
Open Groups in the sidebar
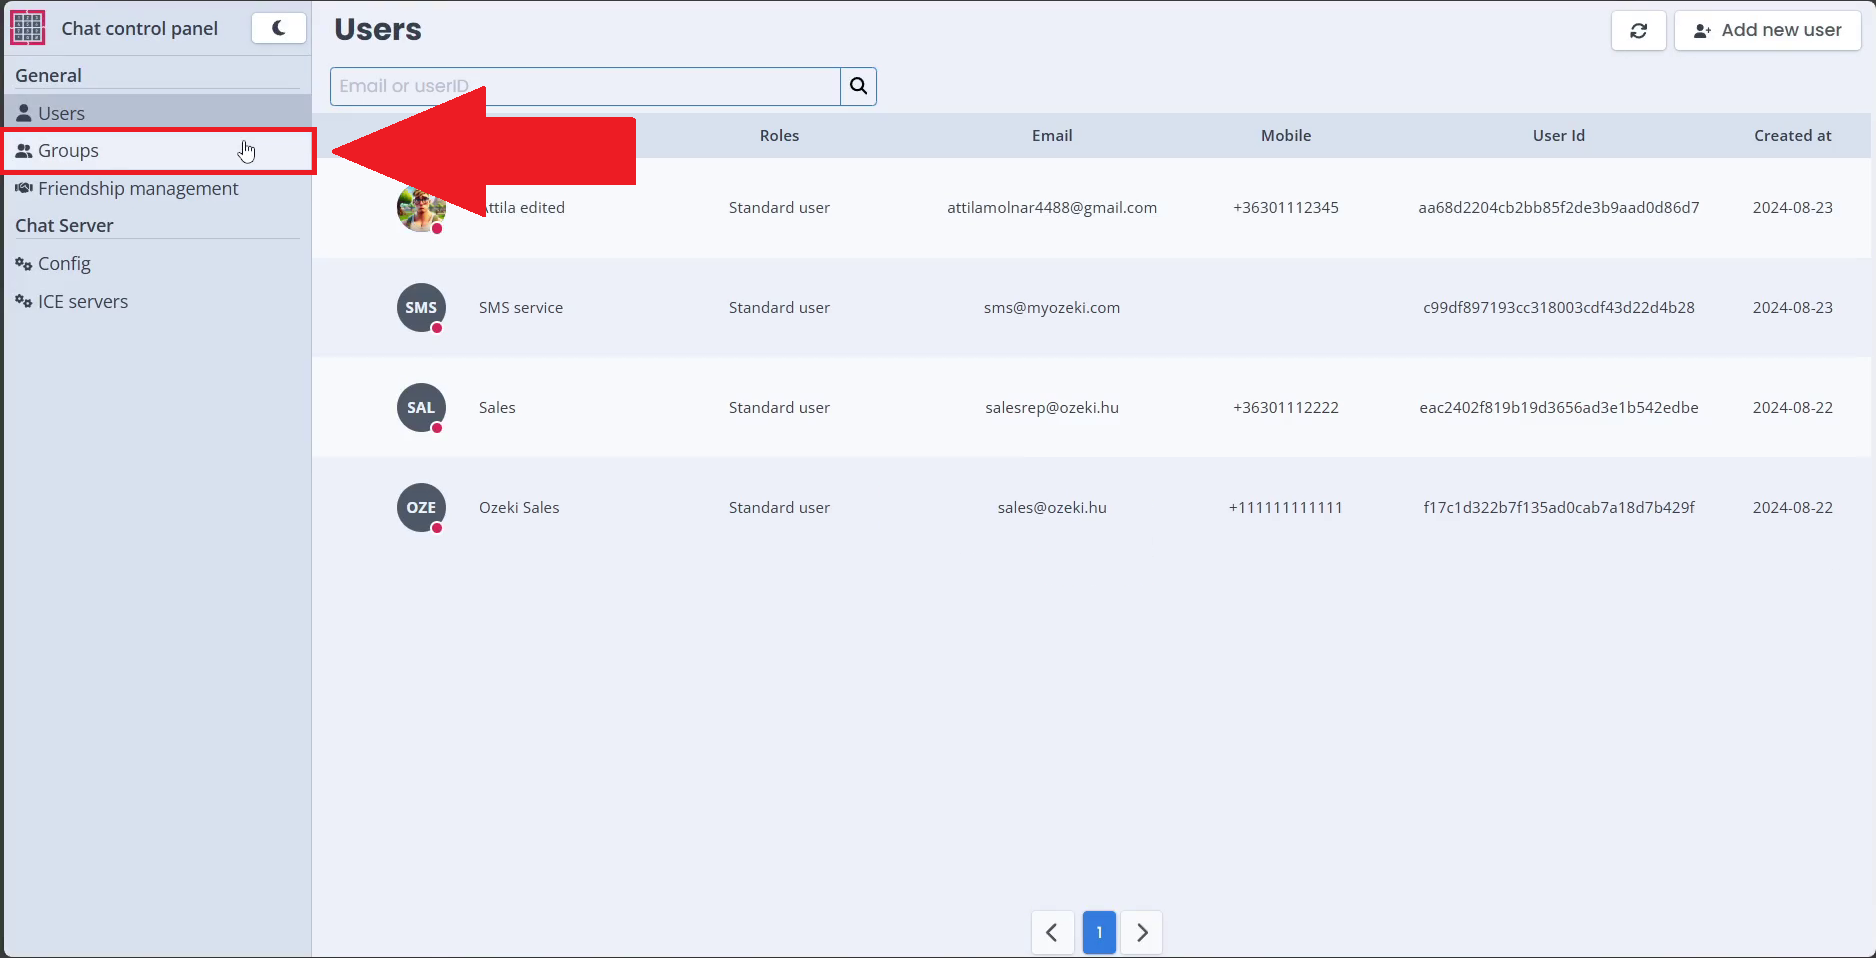[x=68, y=151]
